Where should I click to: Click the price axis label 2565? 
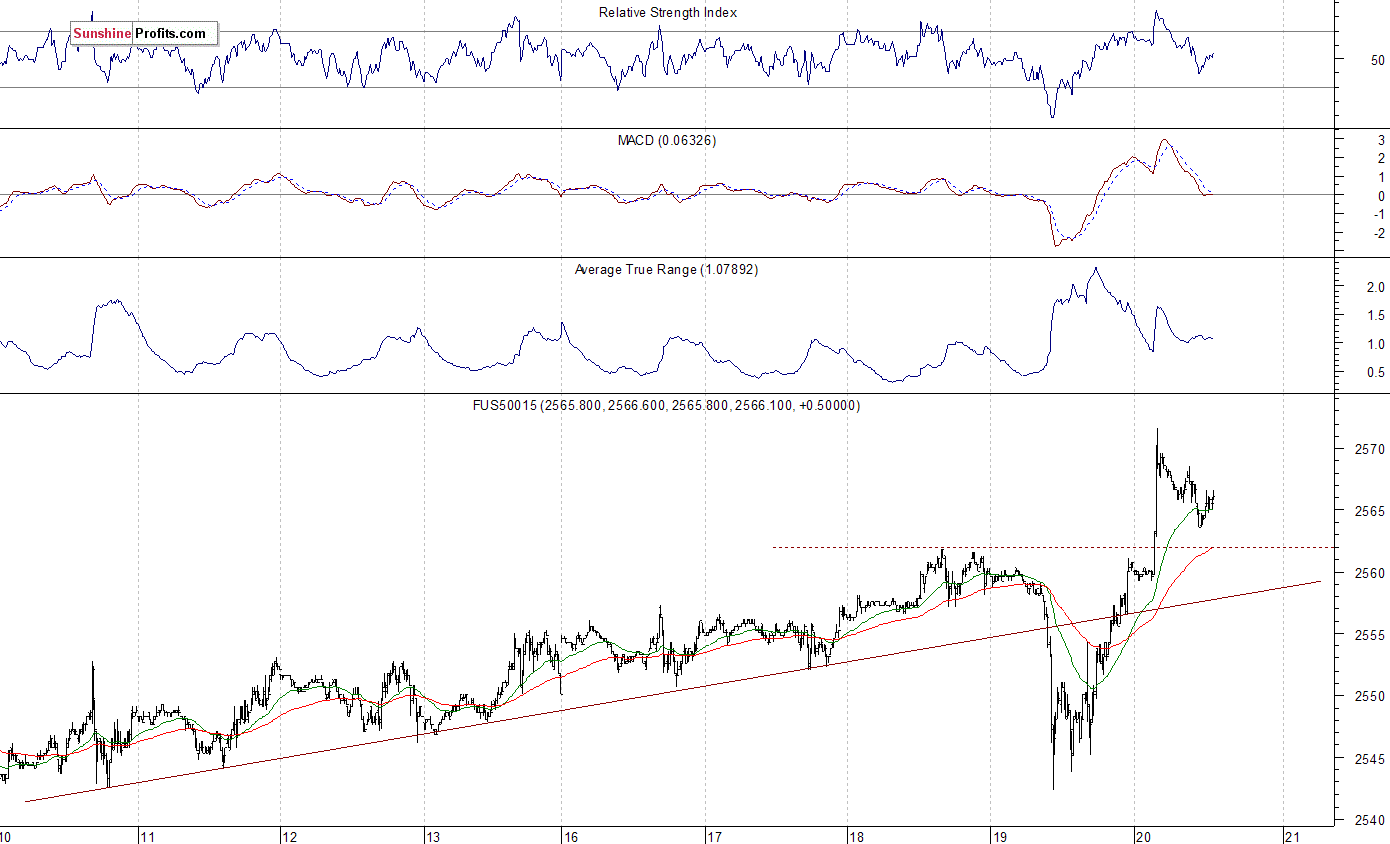1370,512
